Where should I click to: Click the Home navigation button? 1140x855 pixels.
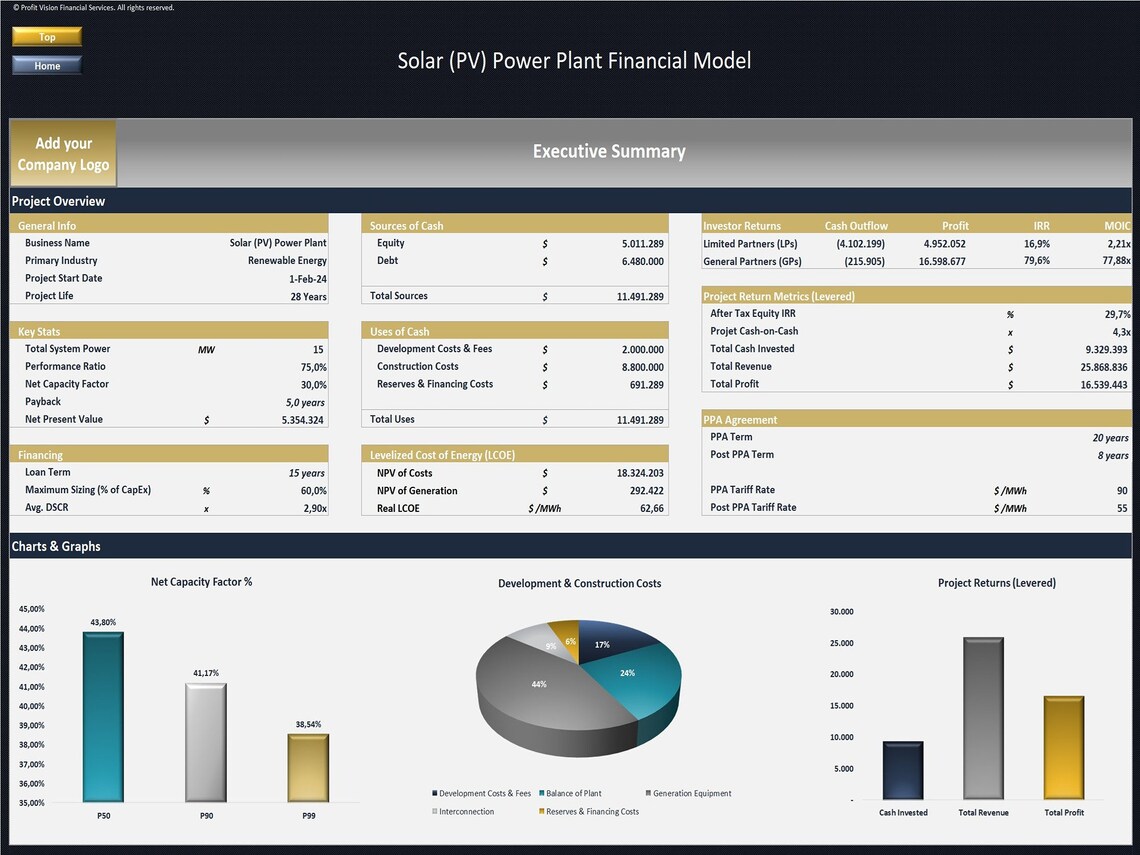(x=46, y=65)
